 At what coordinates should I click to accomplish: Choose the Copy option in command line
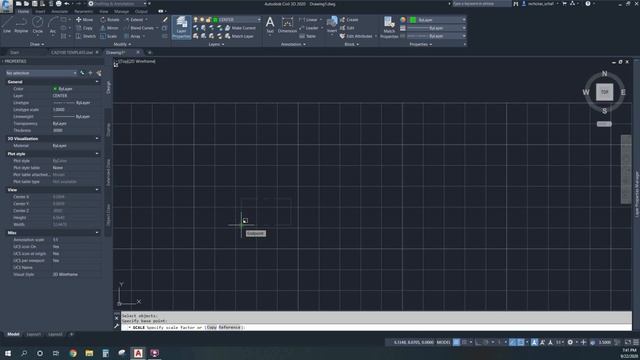[211, 327]
